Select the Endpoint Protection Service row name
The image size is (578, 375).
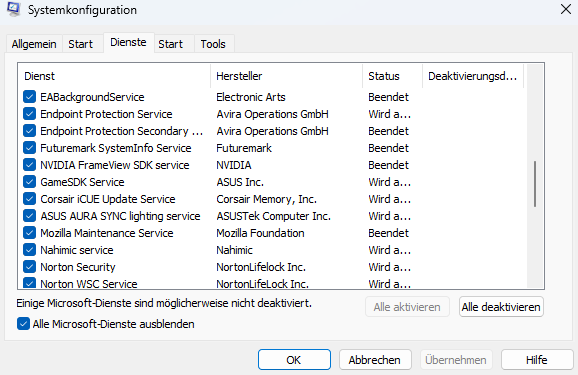coord(106,114)
